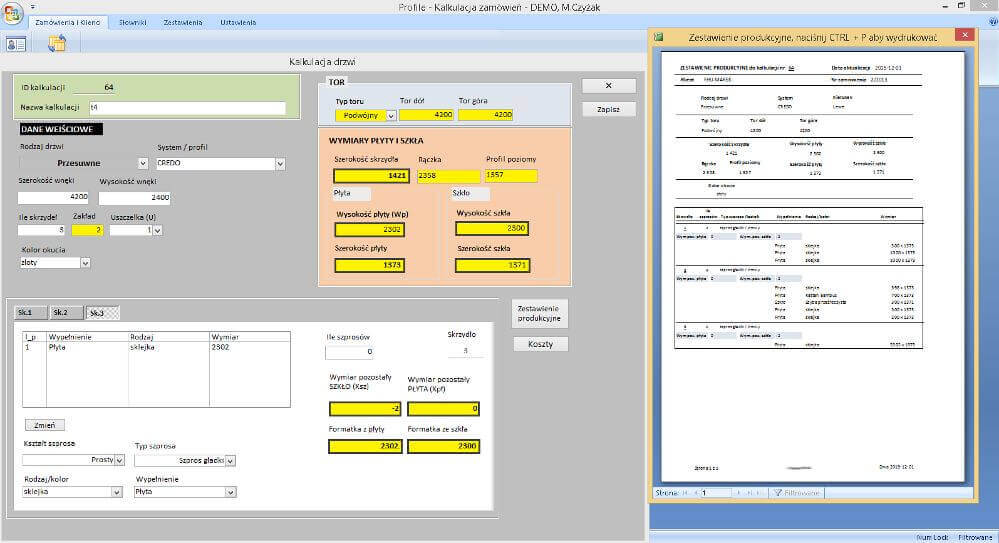Expand the Wypełnienie dropdown

click(231, 492)
